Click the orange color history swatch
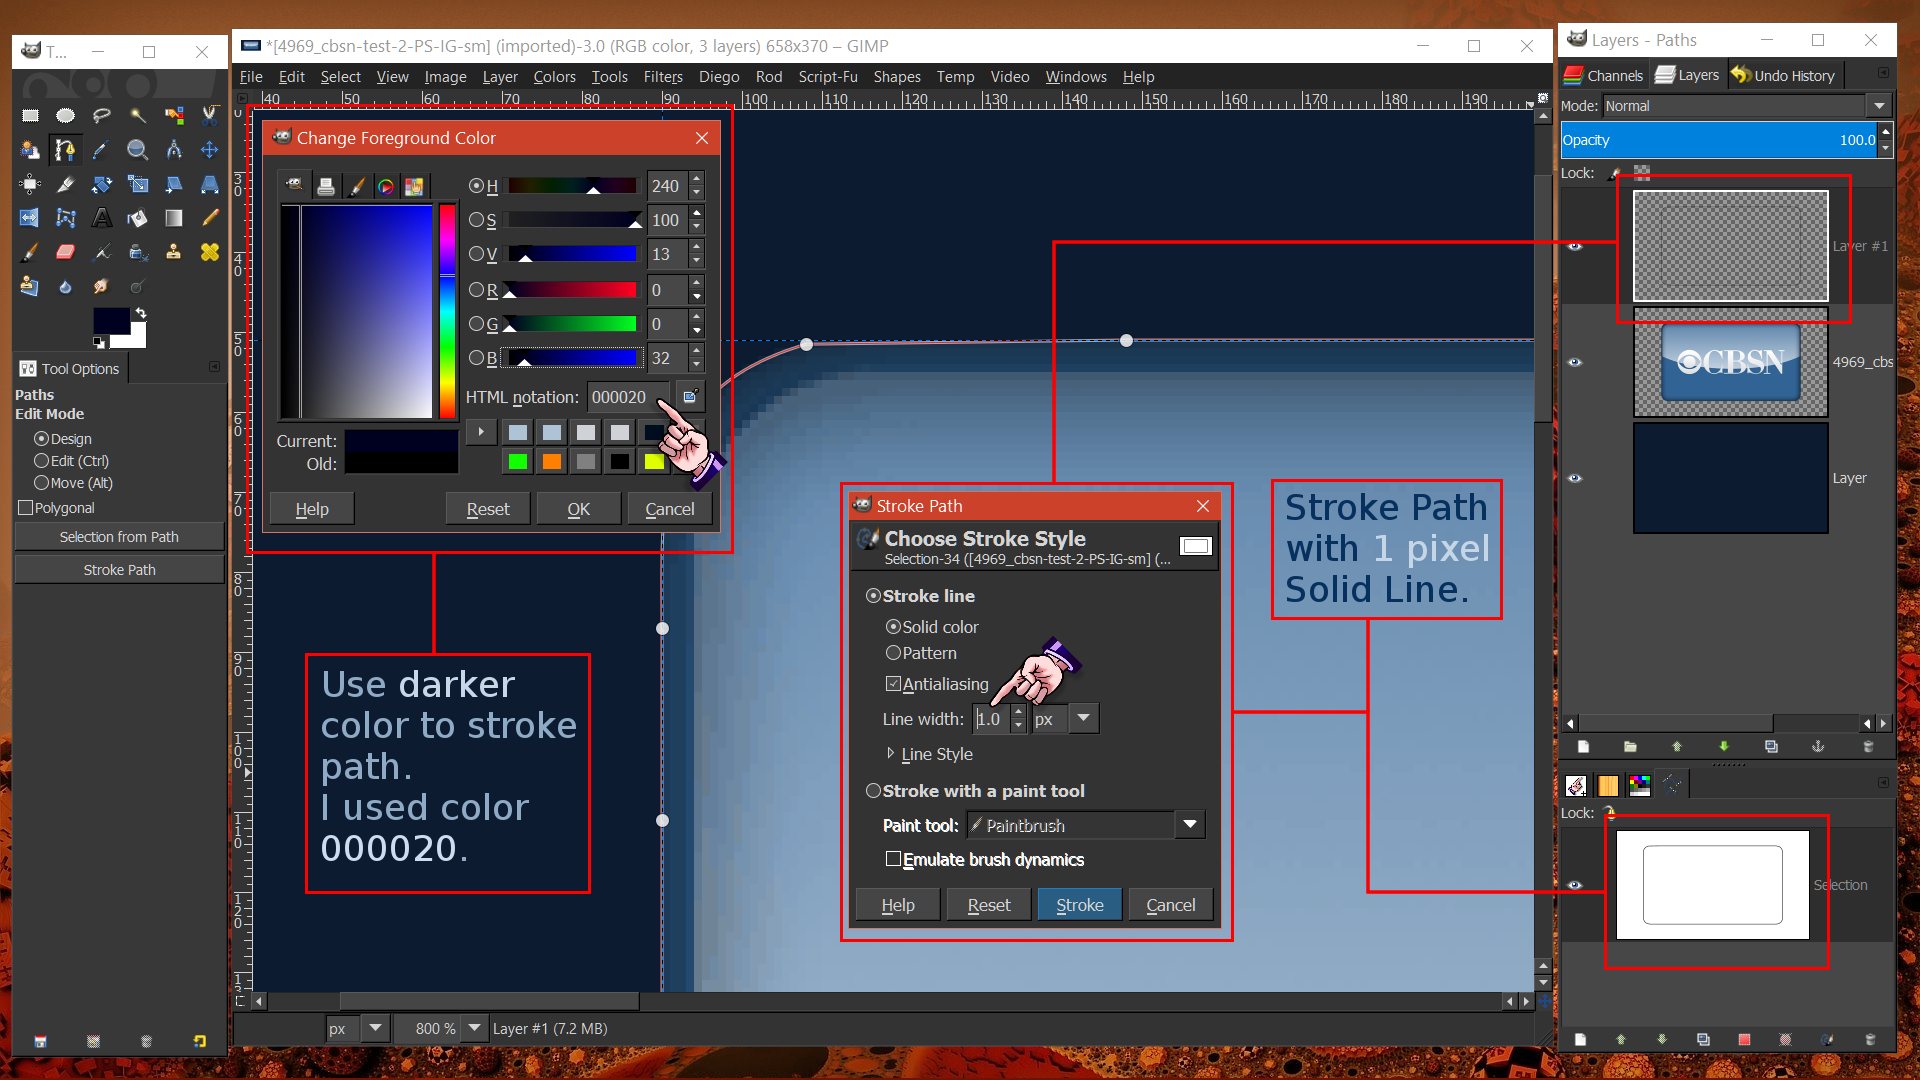This screenshot has height=1080, width=1920. [552, 461]
